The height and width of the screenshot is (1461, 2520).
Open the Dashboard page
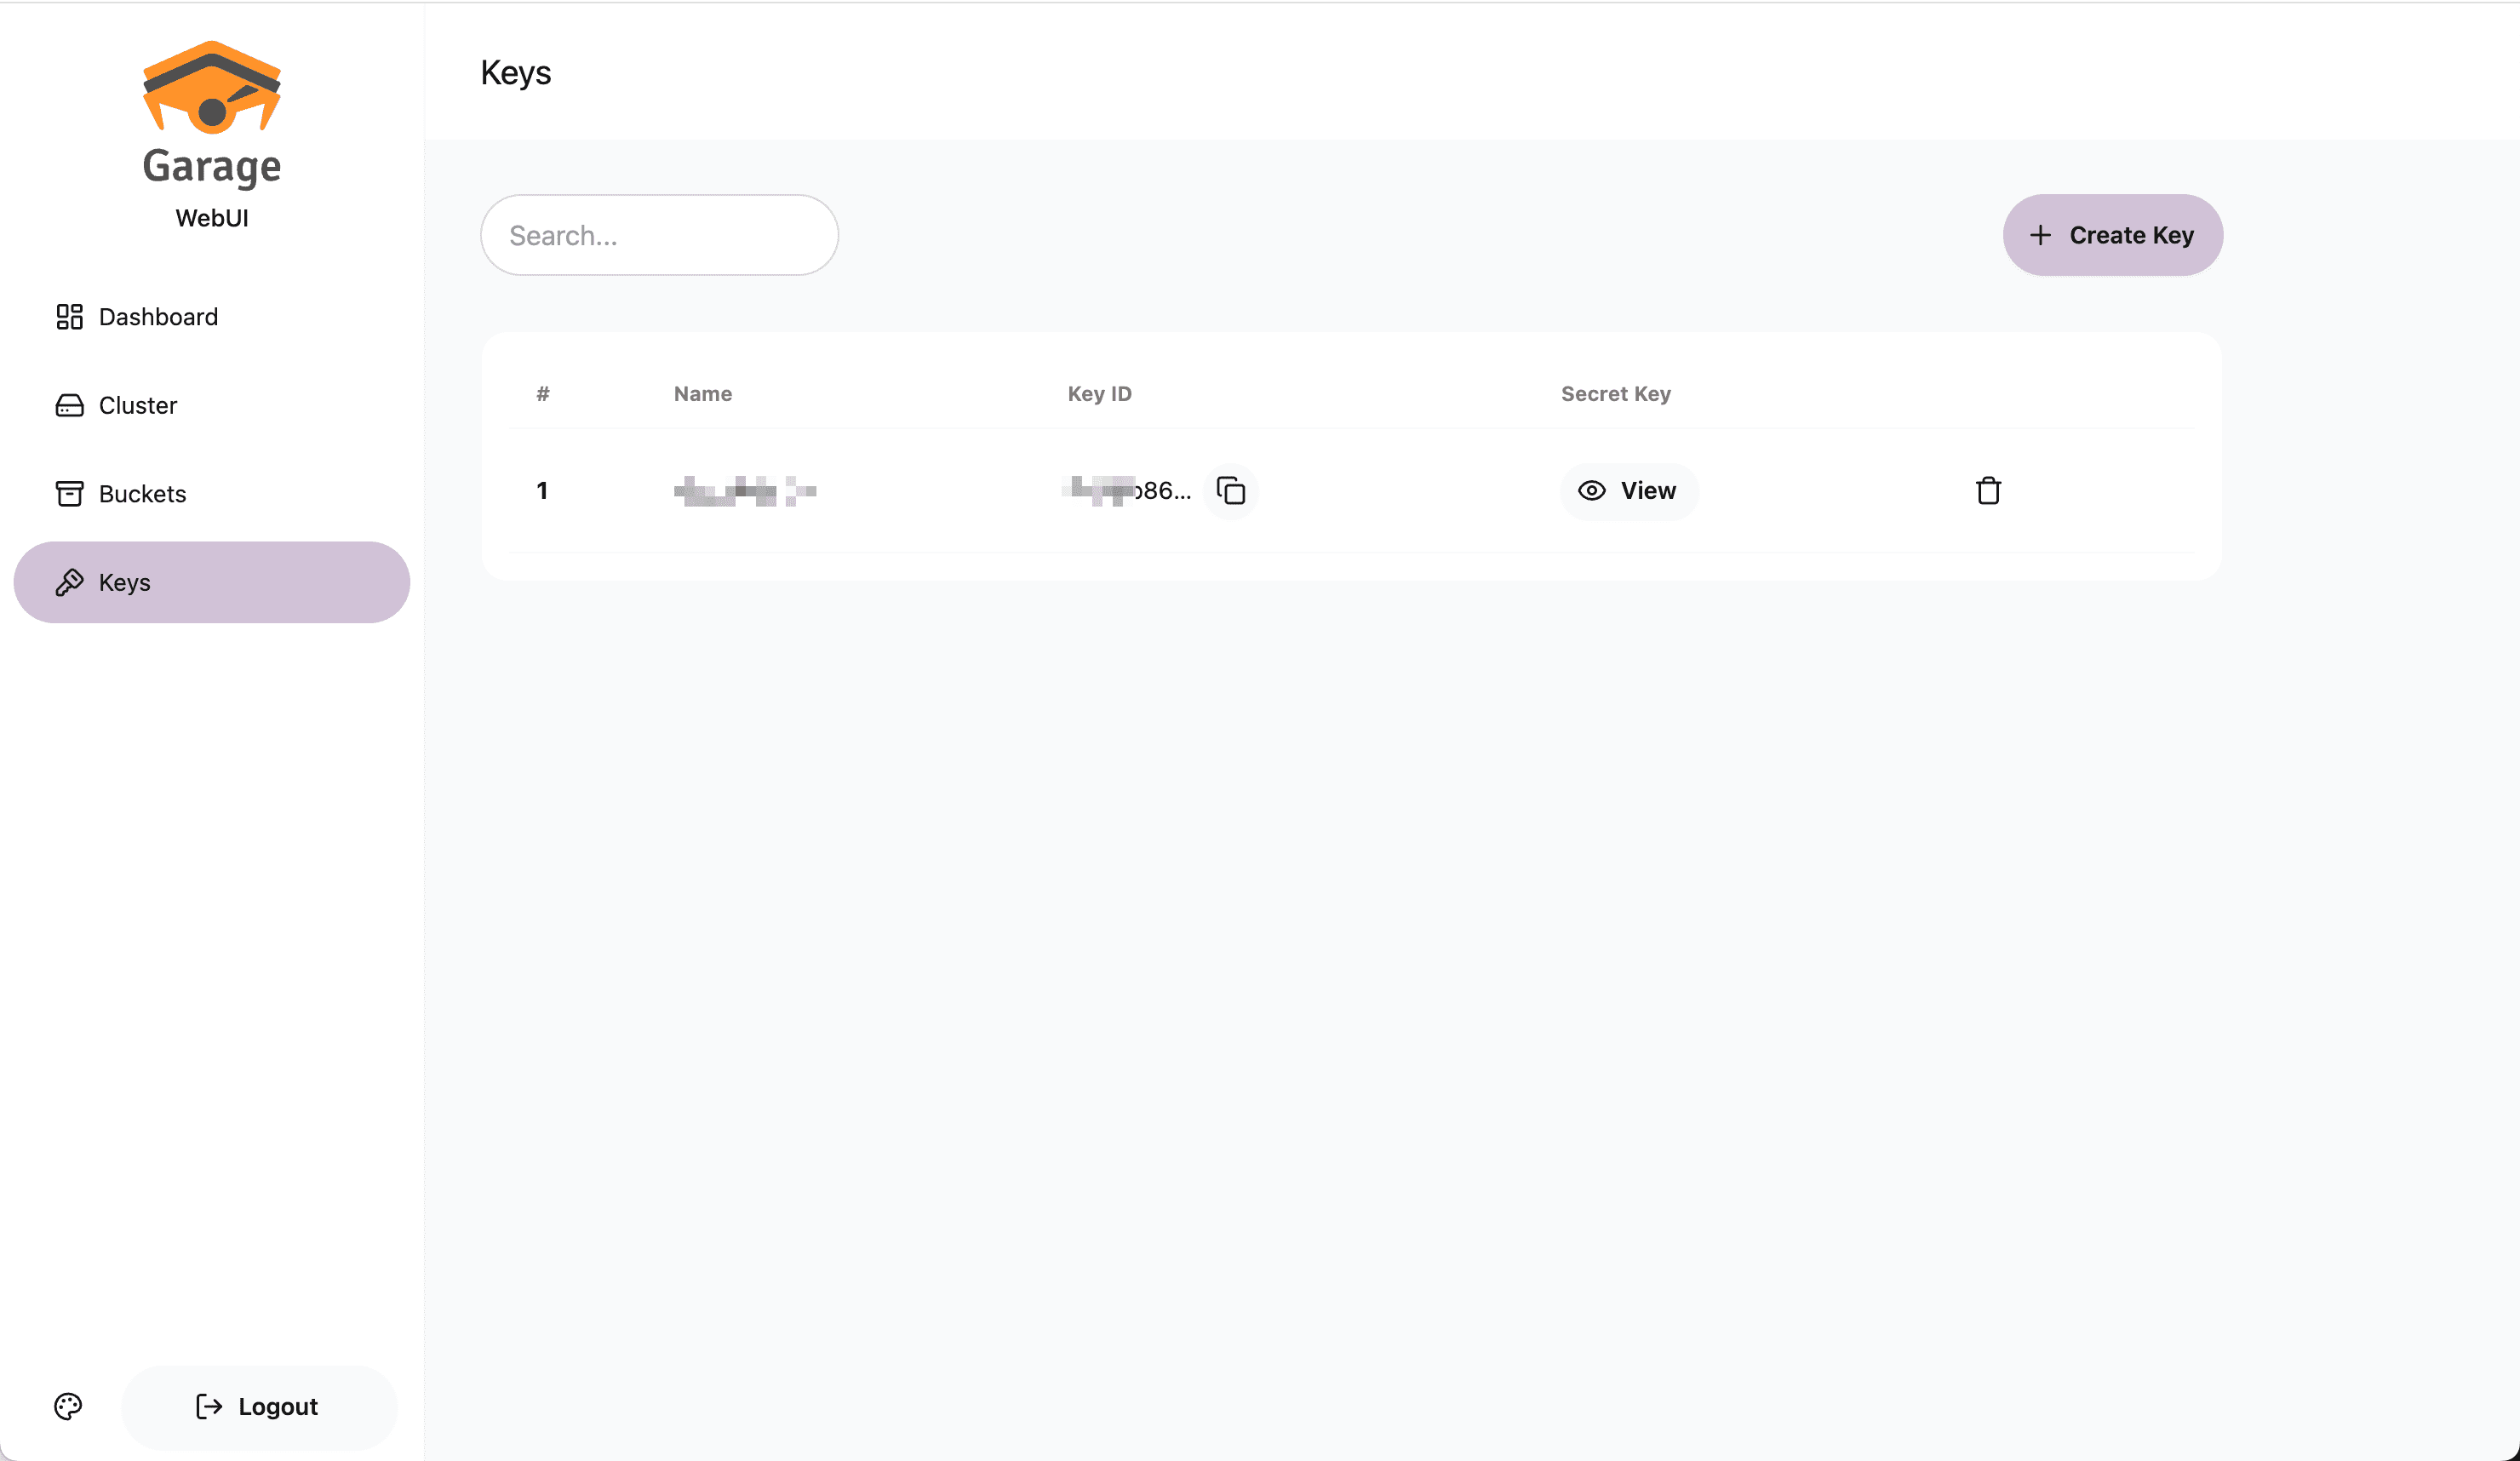click(x=158, y=317)
